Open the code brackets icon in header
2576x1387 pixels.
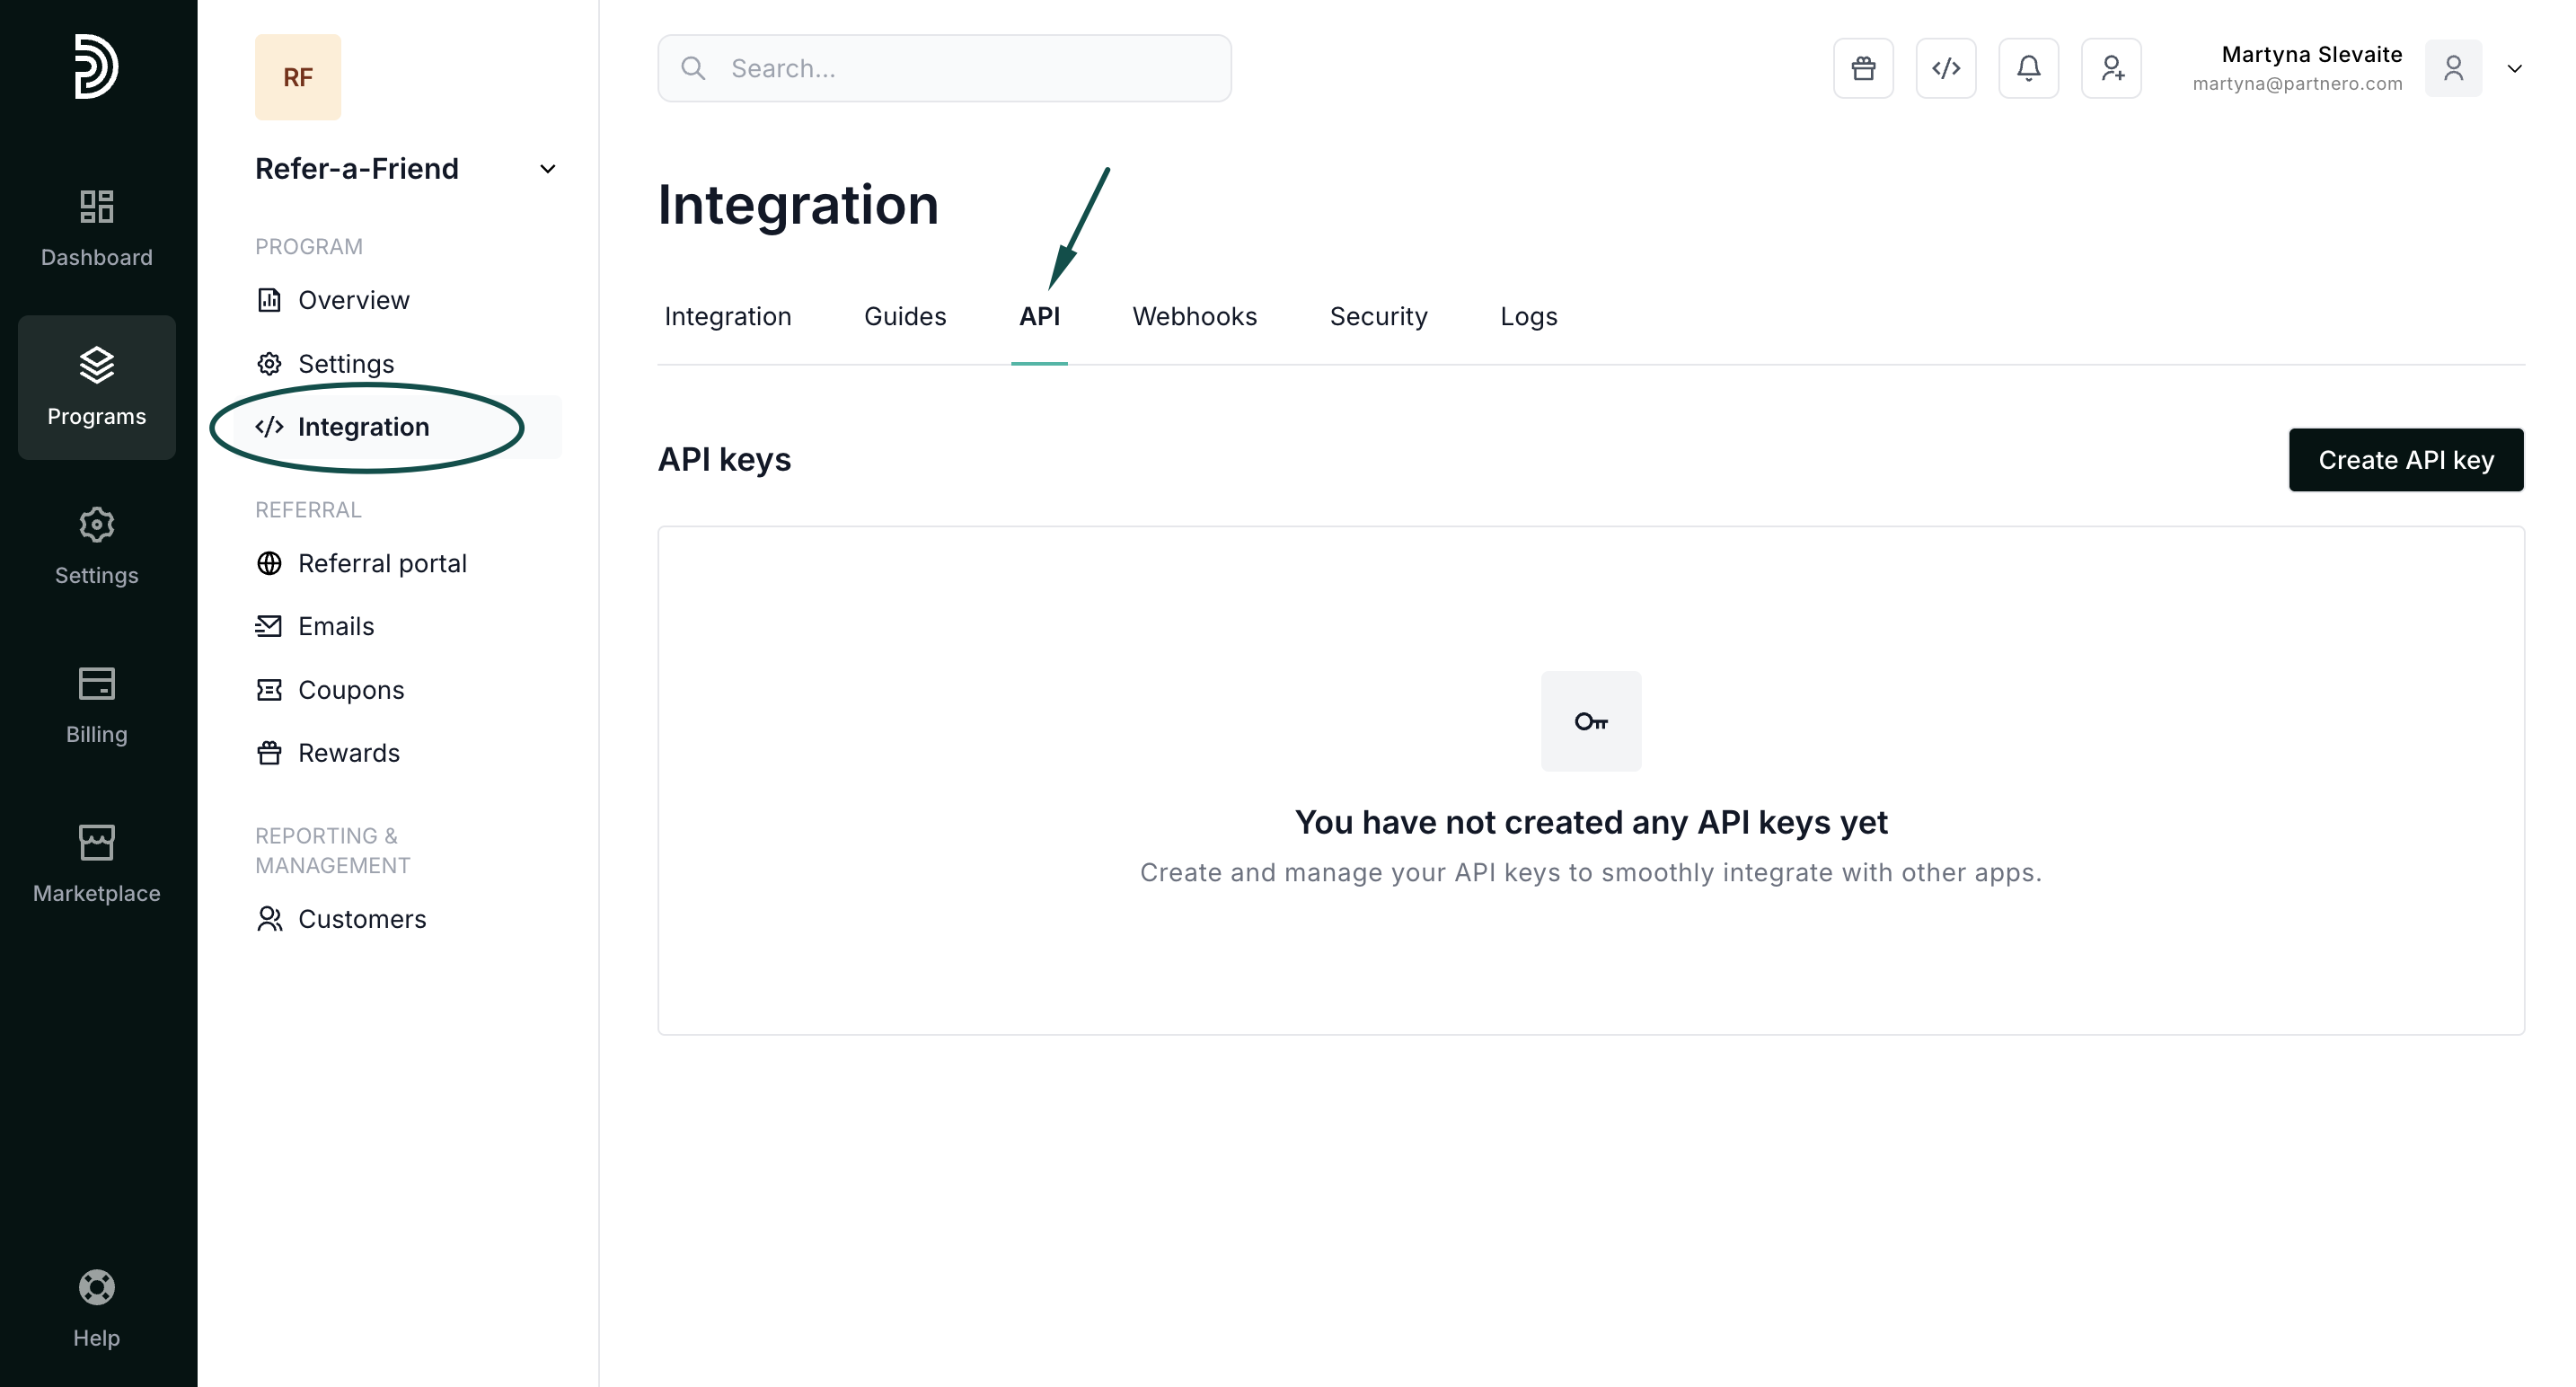(1945, 68)
